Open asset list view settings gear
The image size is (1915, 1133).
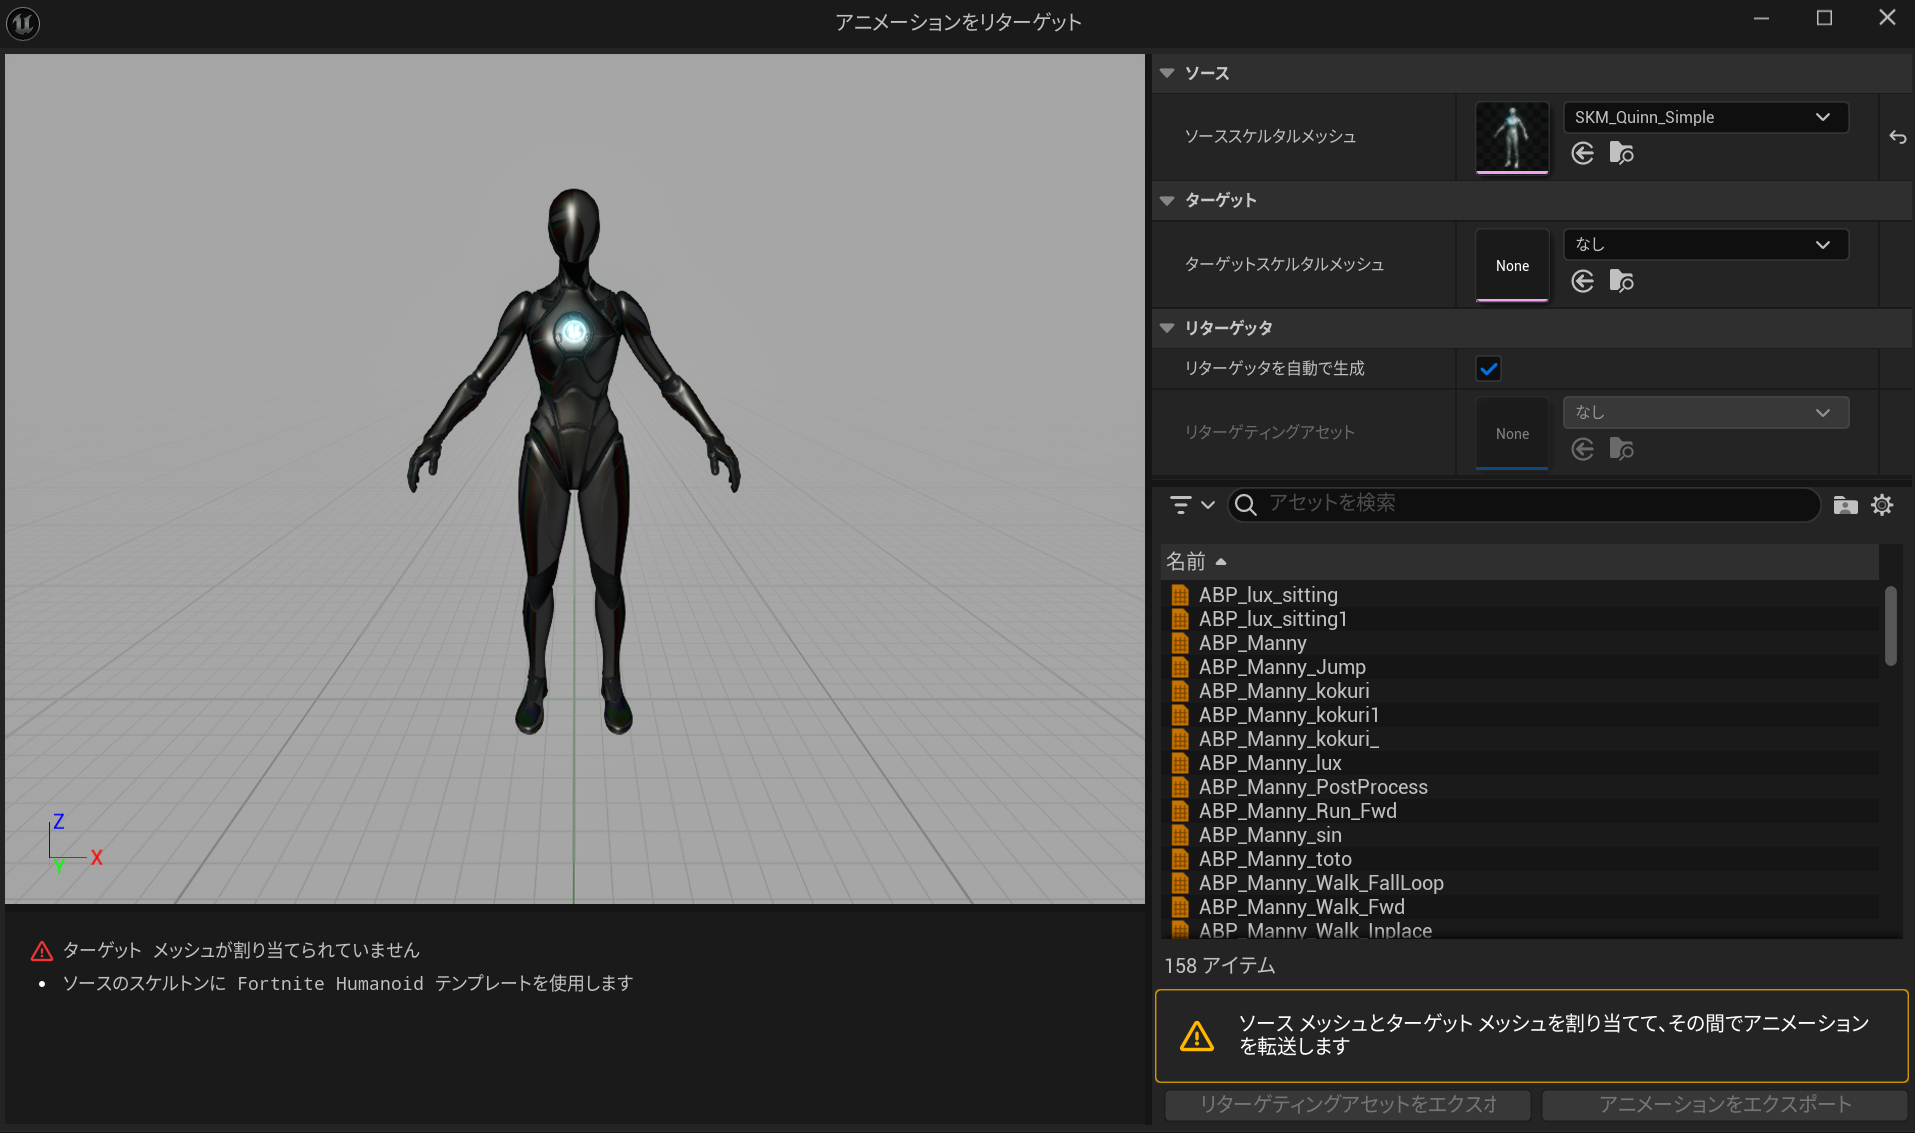[x=1882, y=505]
